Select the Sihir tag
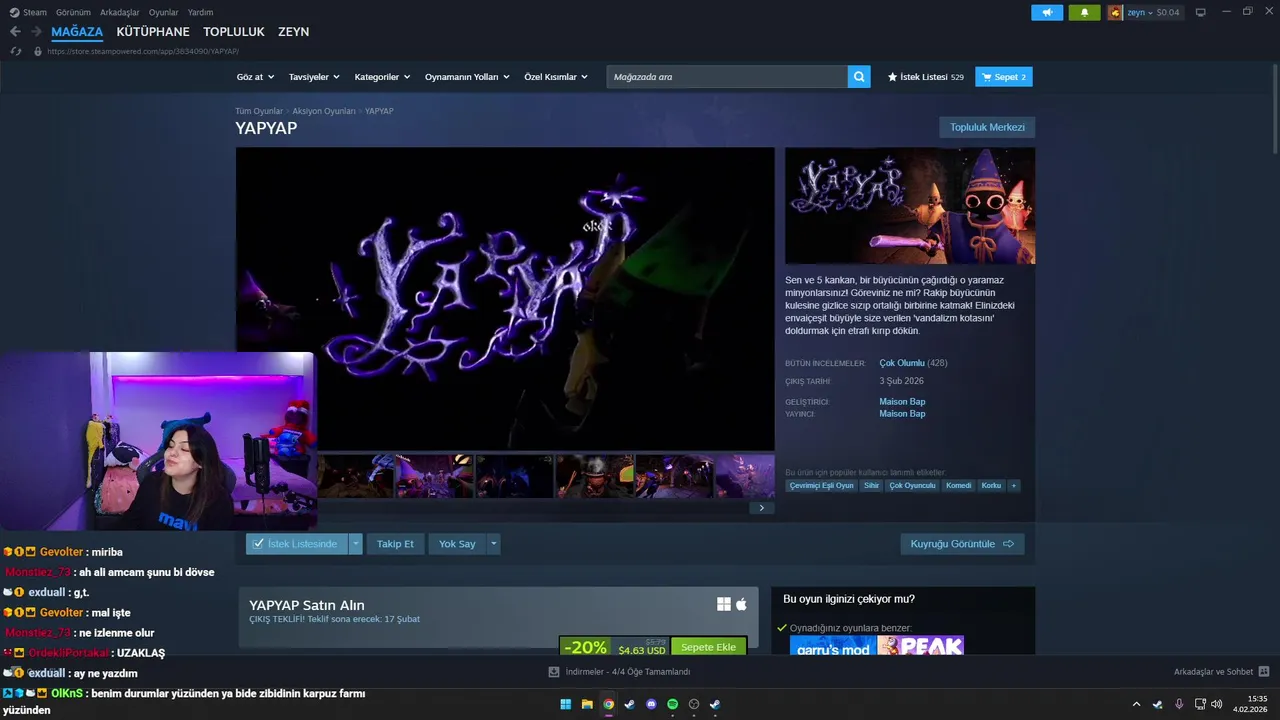 [871, 486]
